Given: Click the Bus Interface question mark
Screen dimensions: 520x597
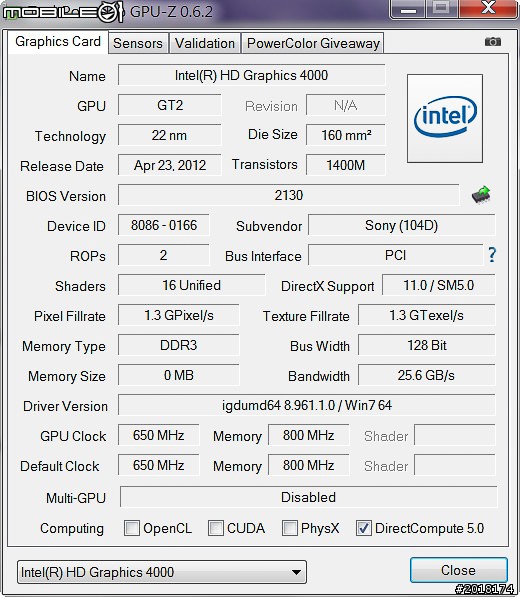Looking at the screenshot, I should (x=492, y=255).
